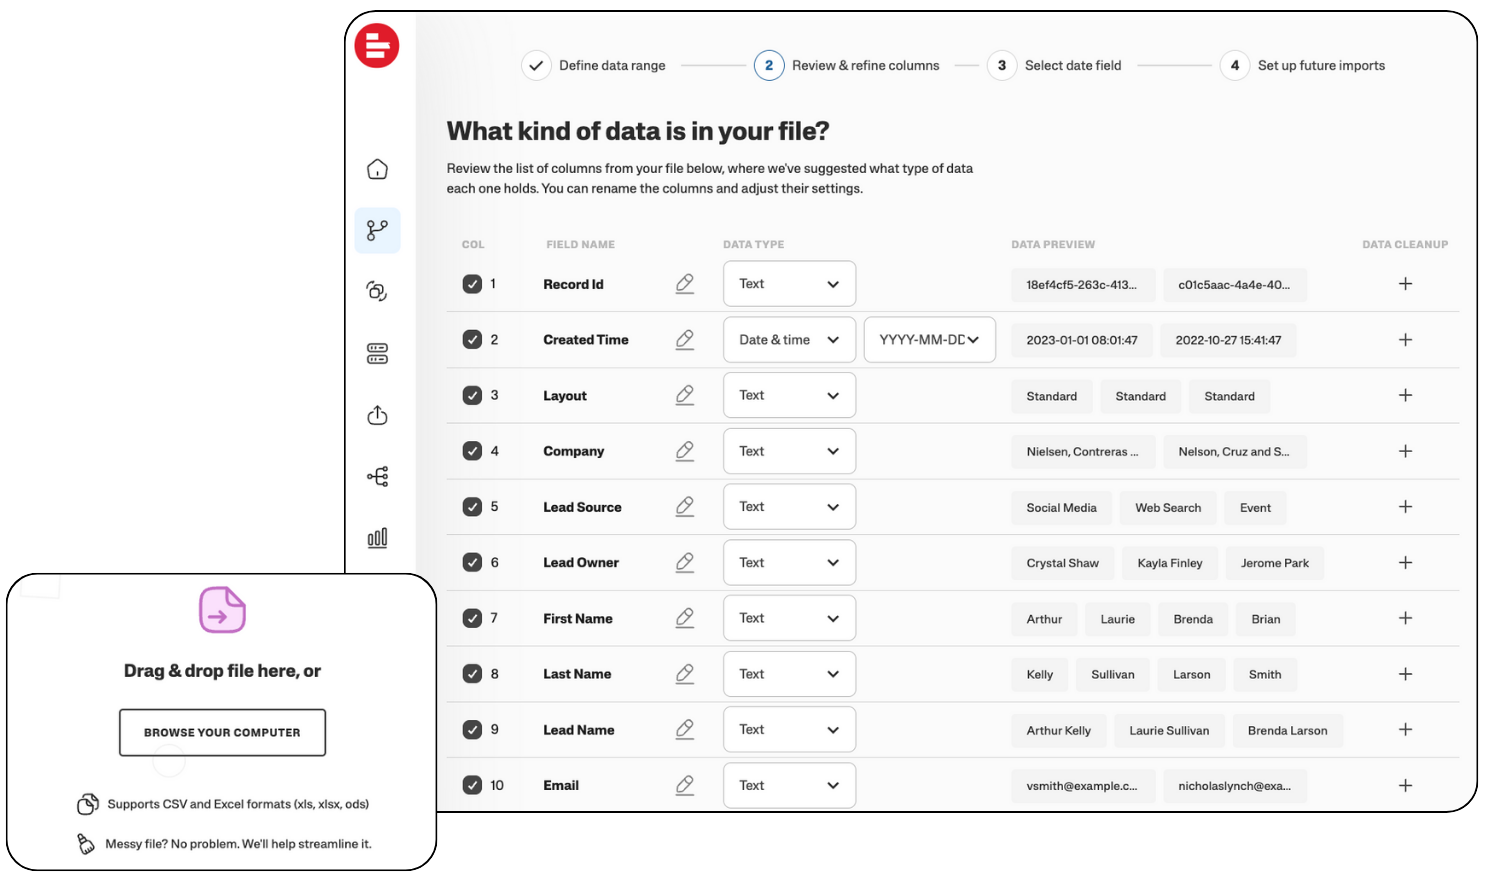This screenshot has width=1486, height=887.
Task: Open First Name data type dropdown
Action: 788,618
